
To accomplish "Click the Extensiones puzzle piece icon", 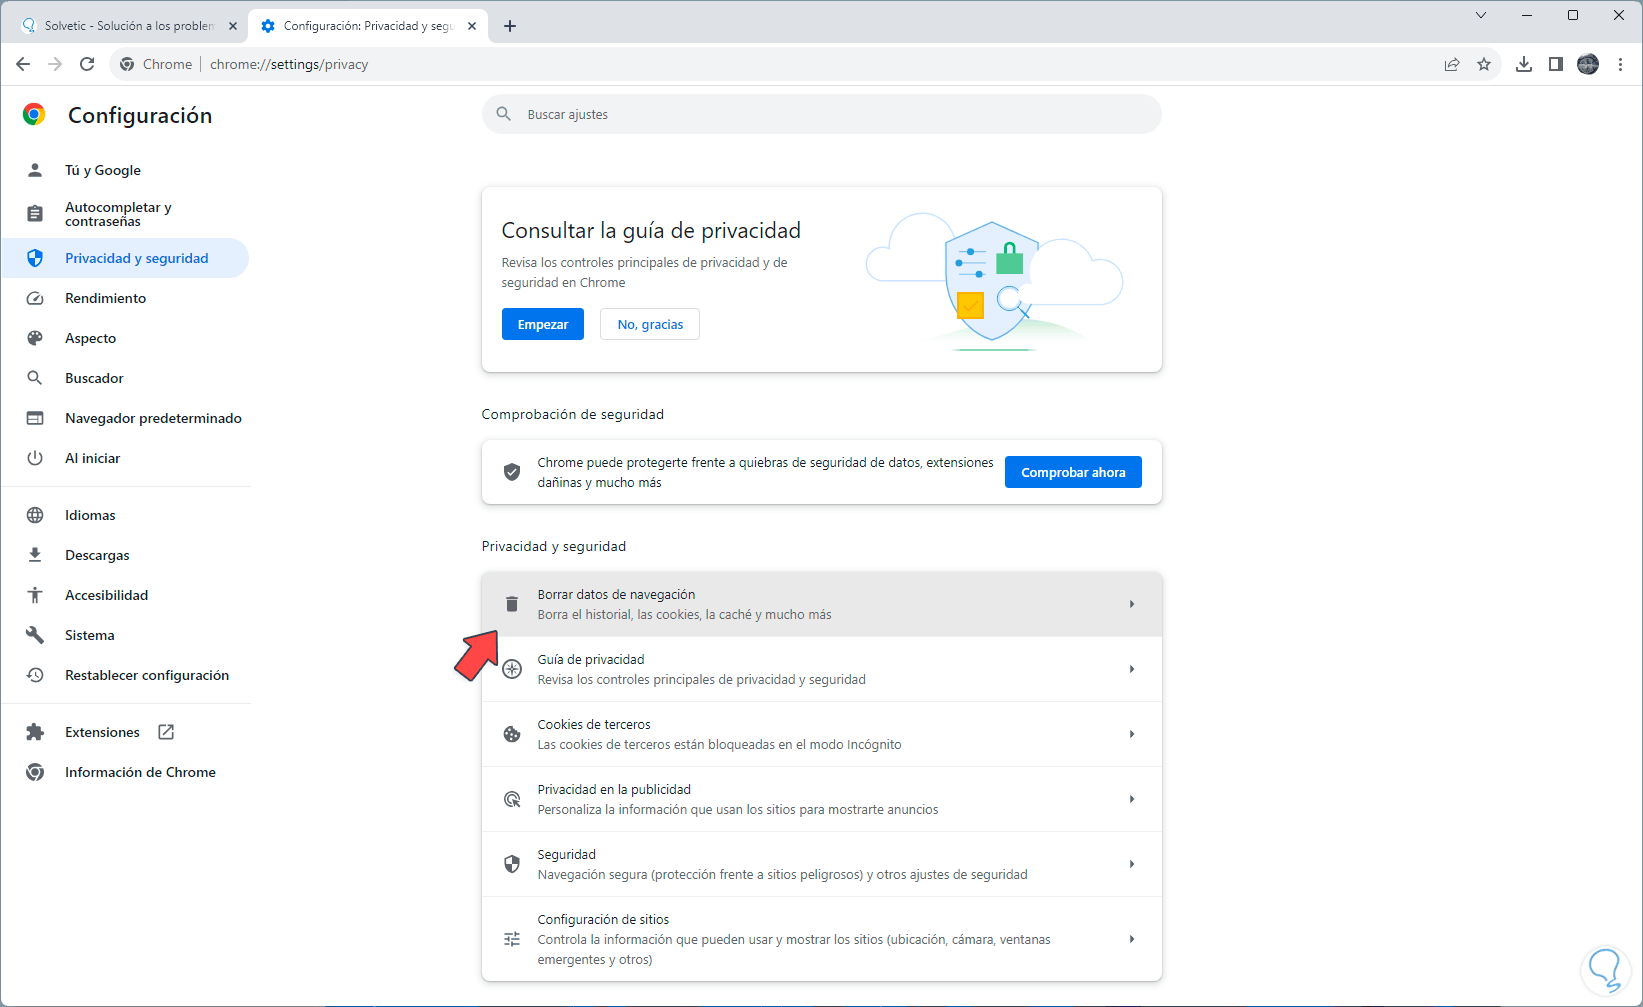I will pos(35,732).
